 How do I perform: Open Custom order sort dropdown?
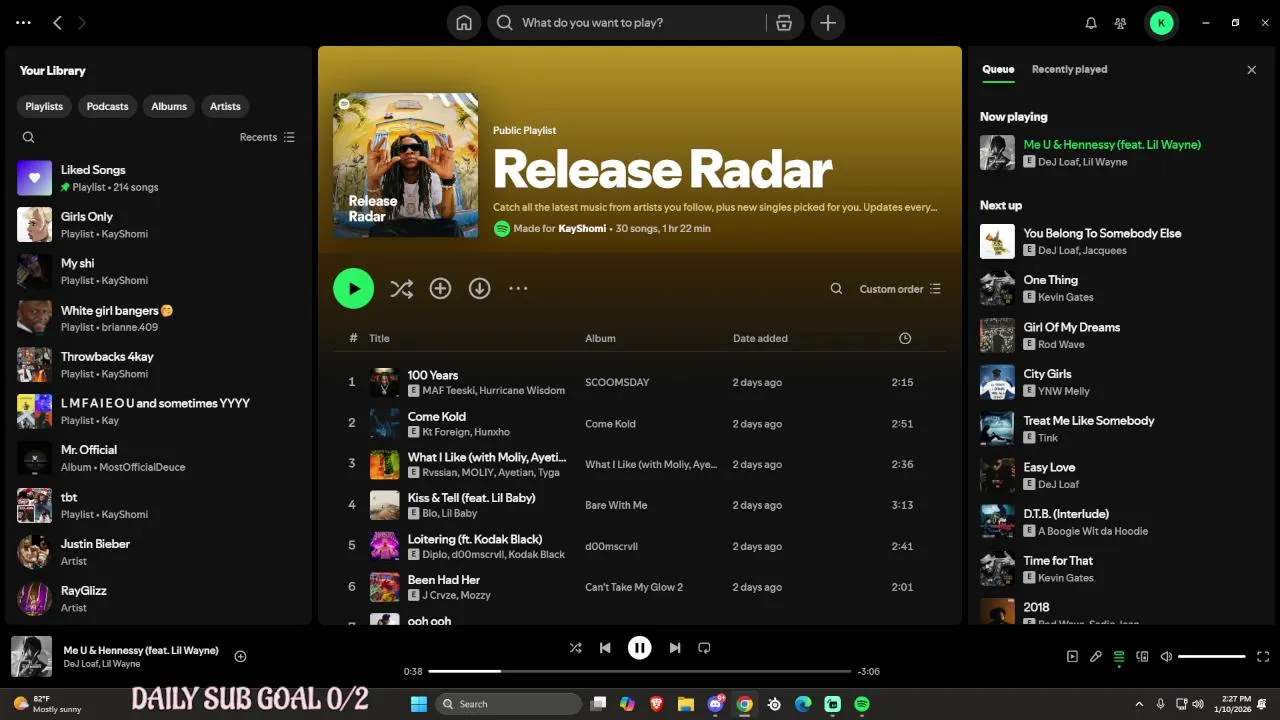[900, 289]
